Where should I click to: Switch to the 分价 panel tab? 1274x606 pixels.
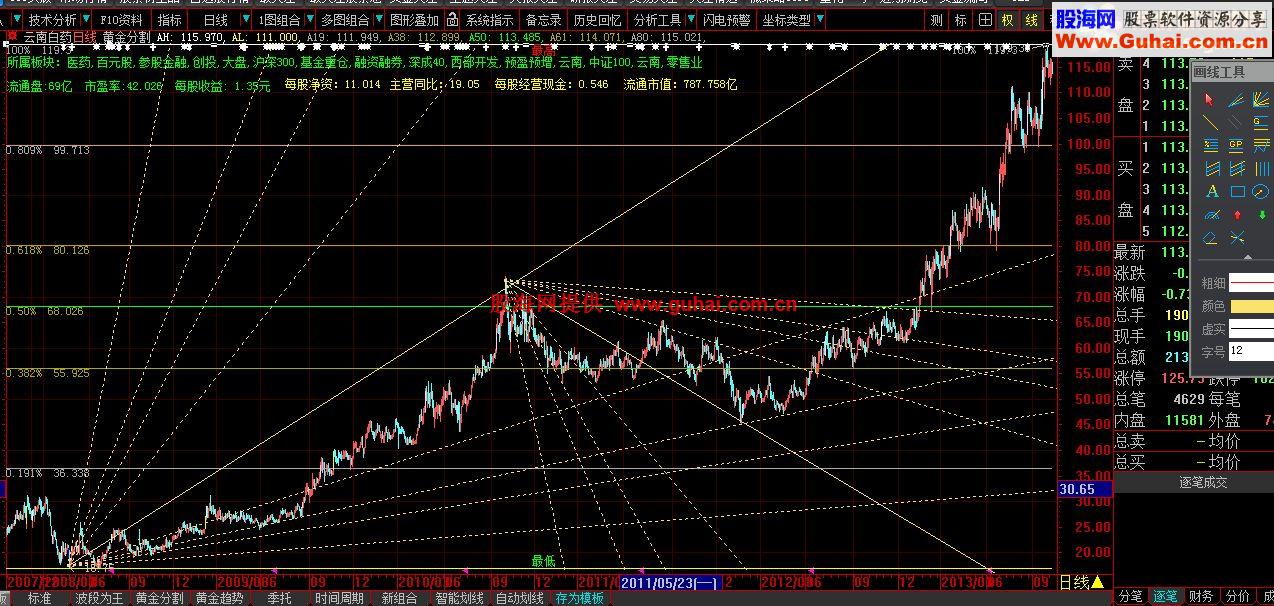(1237, 597)
